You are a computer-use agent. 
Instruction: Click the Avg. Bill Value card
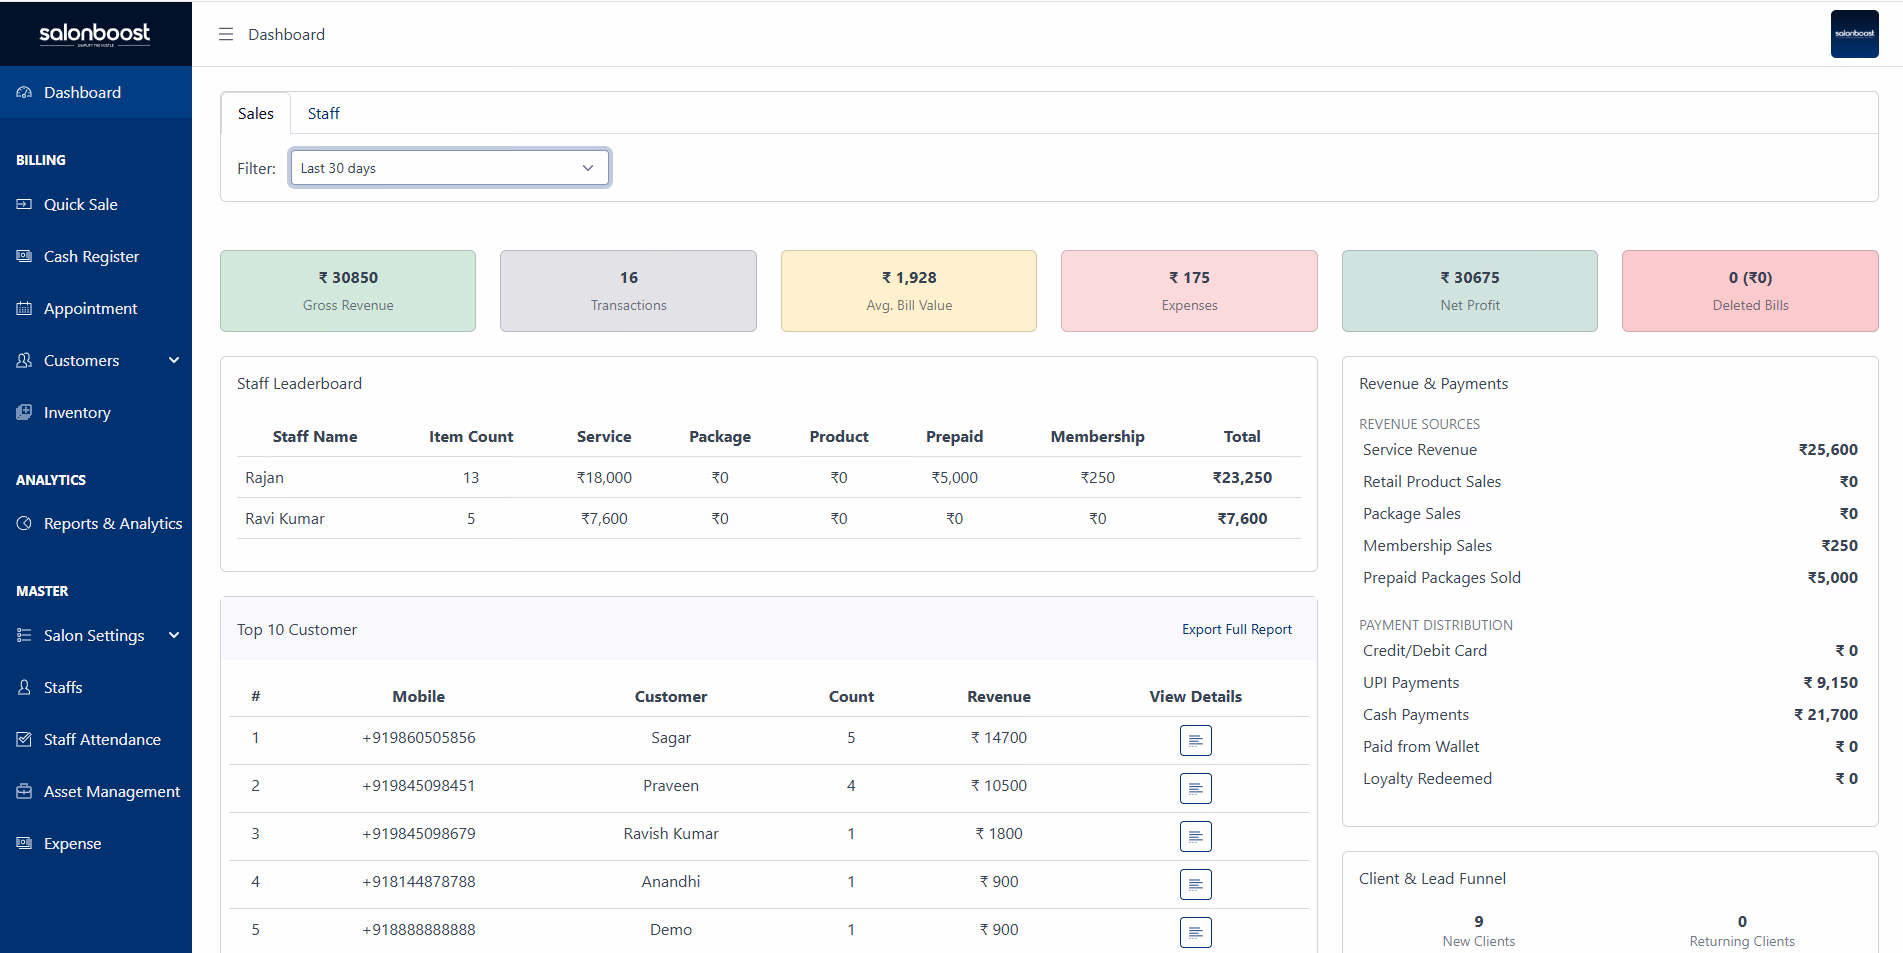coord(909,291)
